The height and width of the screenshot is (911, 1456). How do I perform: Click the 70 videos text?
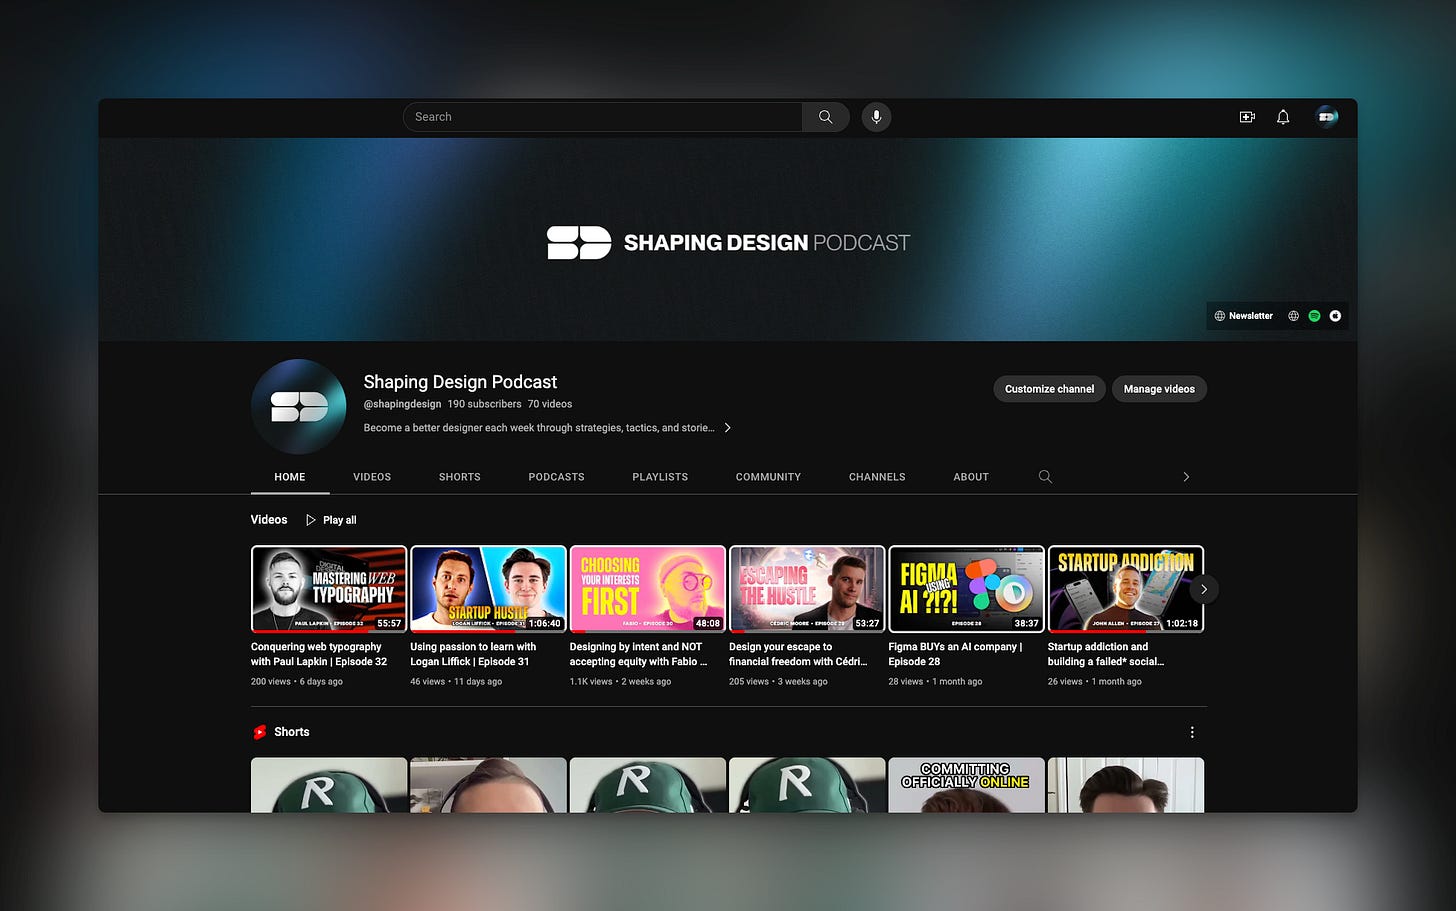[x=550, y=404]
